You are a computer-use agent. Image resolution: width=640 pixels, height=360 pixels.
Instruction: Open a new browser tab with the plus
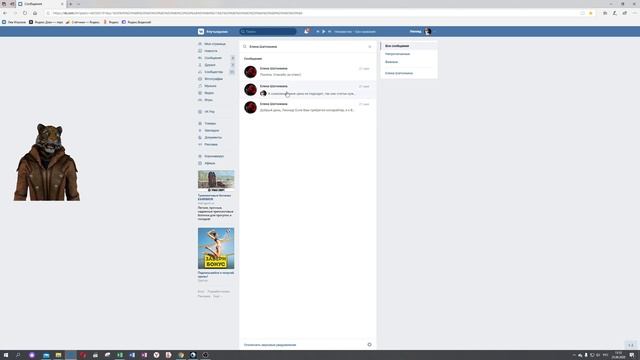coord(71,4)
